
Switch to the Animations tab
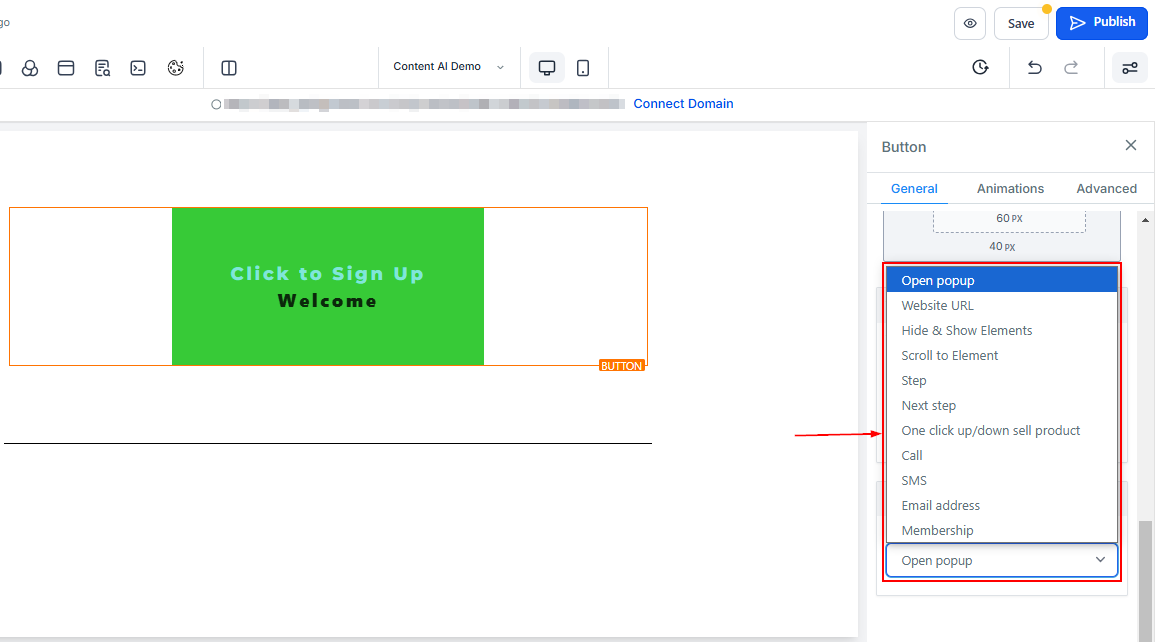click(x=1010, y=188)
